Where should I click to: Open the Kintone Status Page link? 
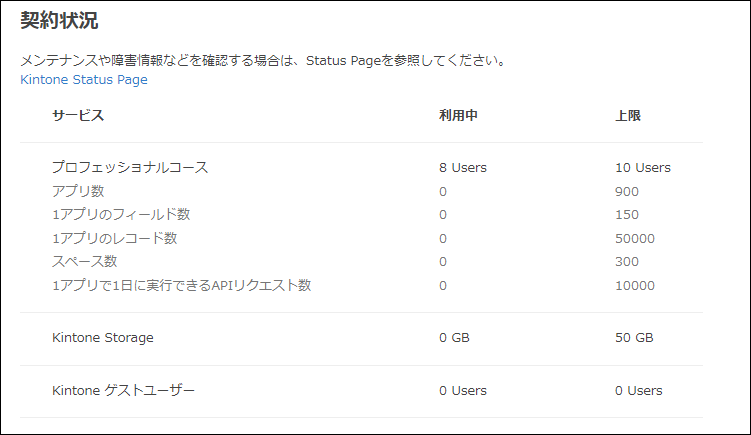(x=84, y=80)
